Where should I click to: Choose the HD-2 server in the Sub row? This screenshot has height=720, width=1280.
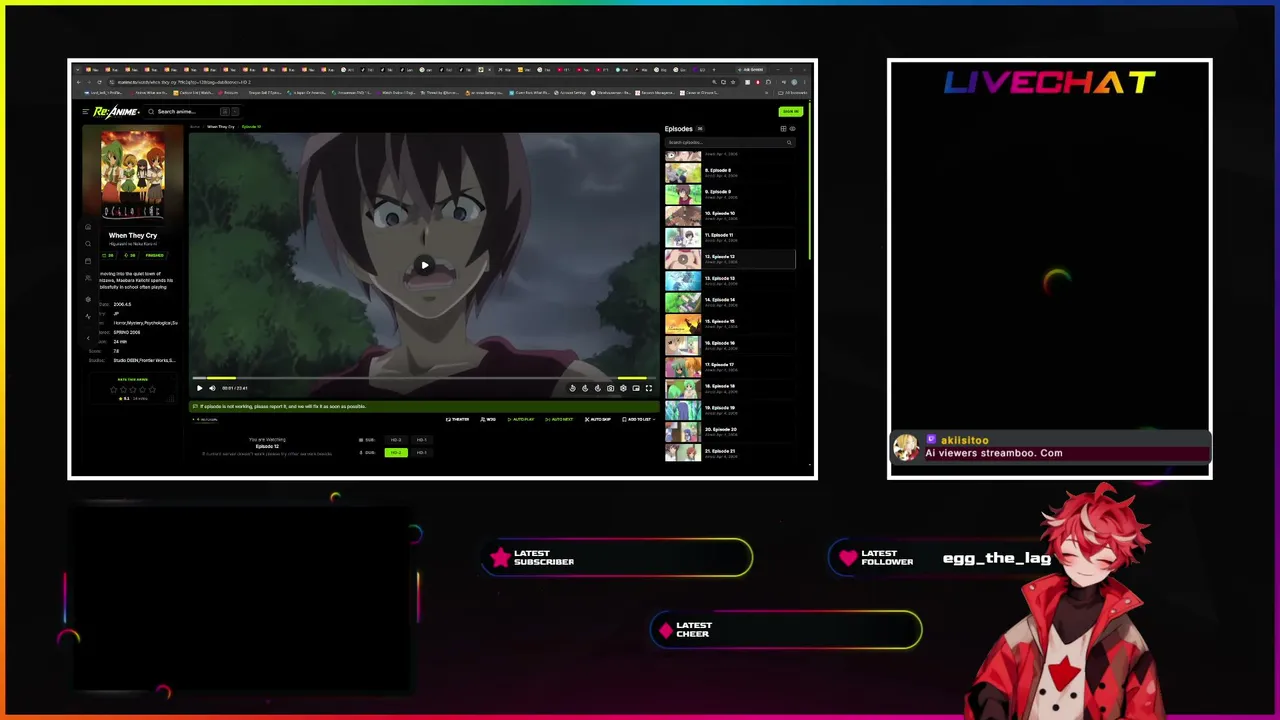(x=396, y=440)
